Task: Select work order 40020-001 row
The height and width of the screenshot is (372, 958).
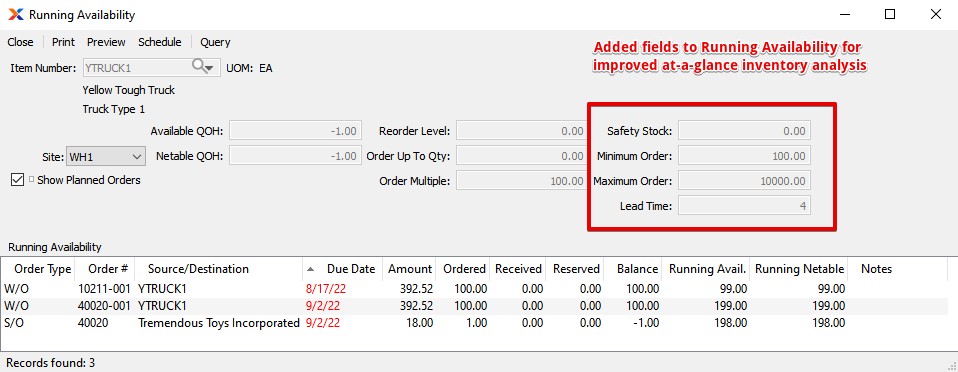Action: coord(474,305)
